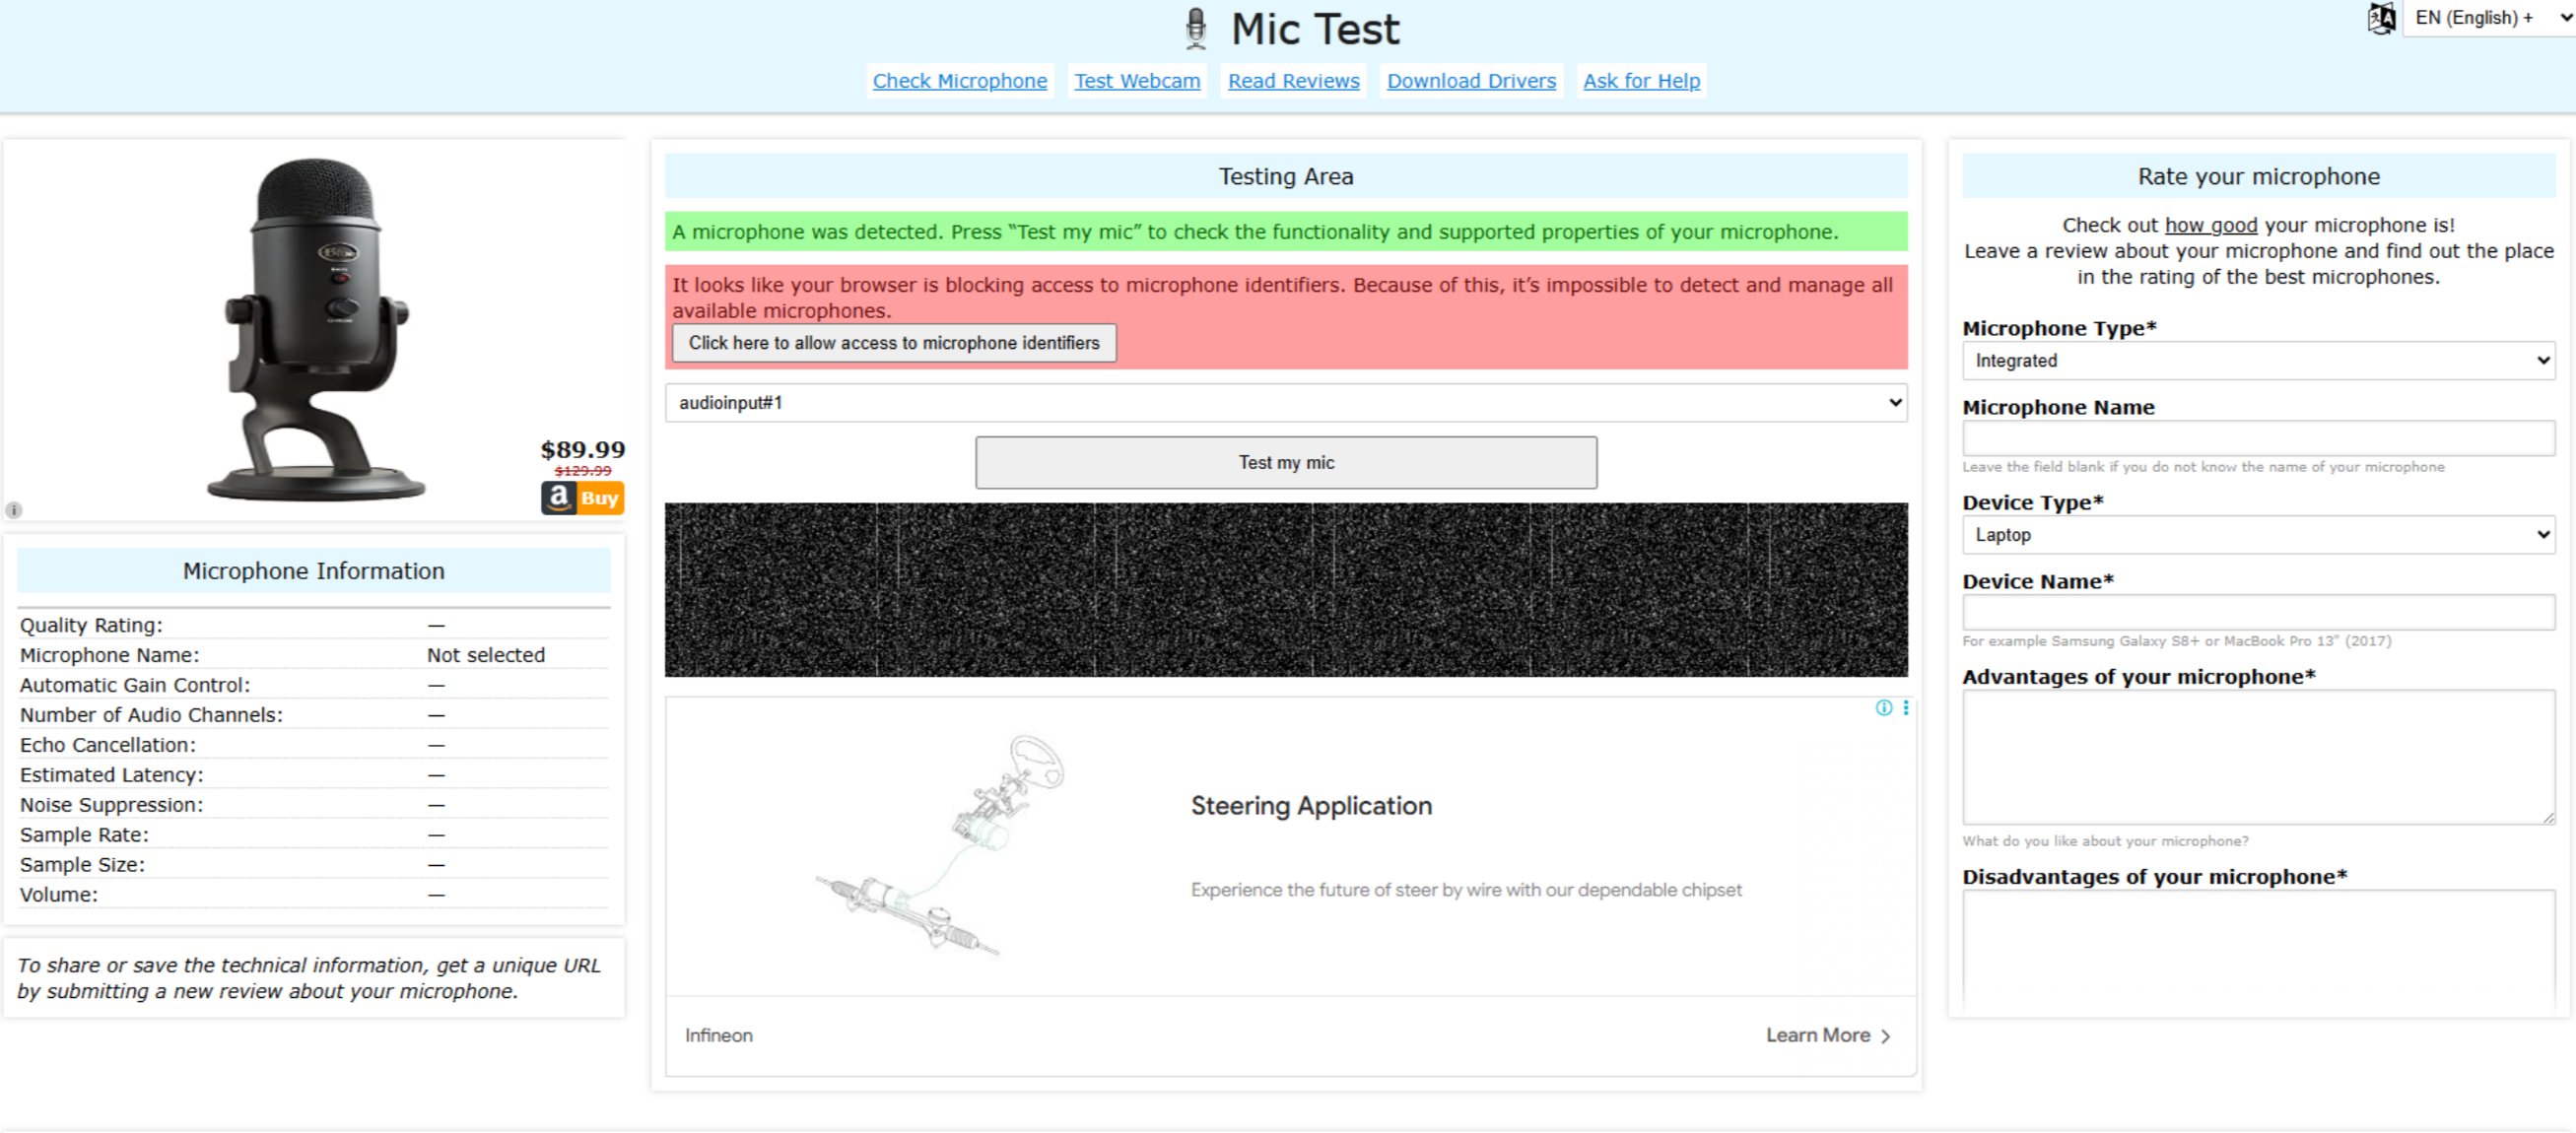Open the three-dot menu on the Infineon ad
2576x1133 pixels.
pyautogui.click(x=1905, y=708)
